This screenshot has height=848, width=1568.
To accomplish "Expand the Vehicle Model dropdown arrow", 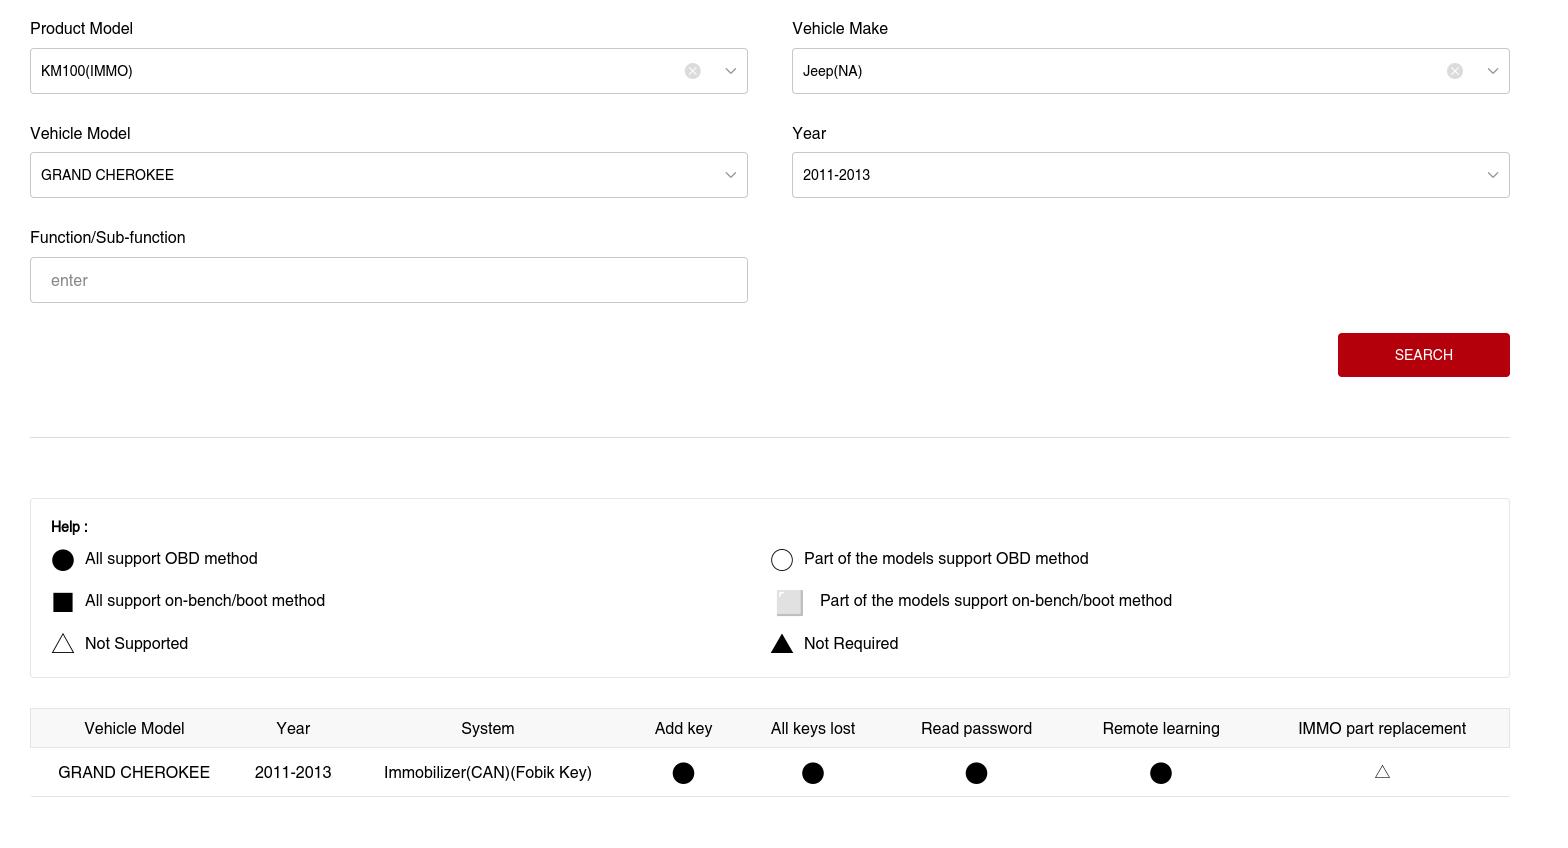I will point(730,175).
